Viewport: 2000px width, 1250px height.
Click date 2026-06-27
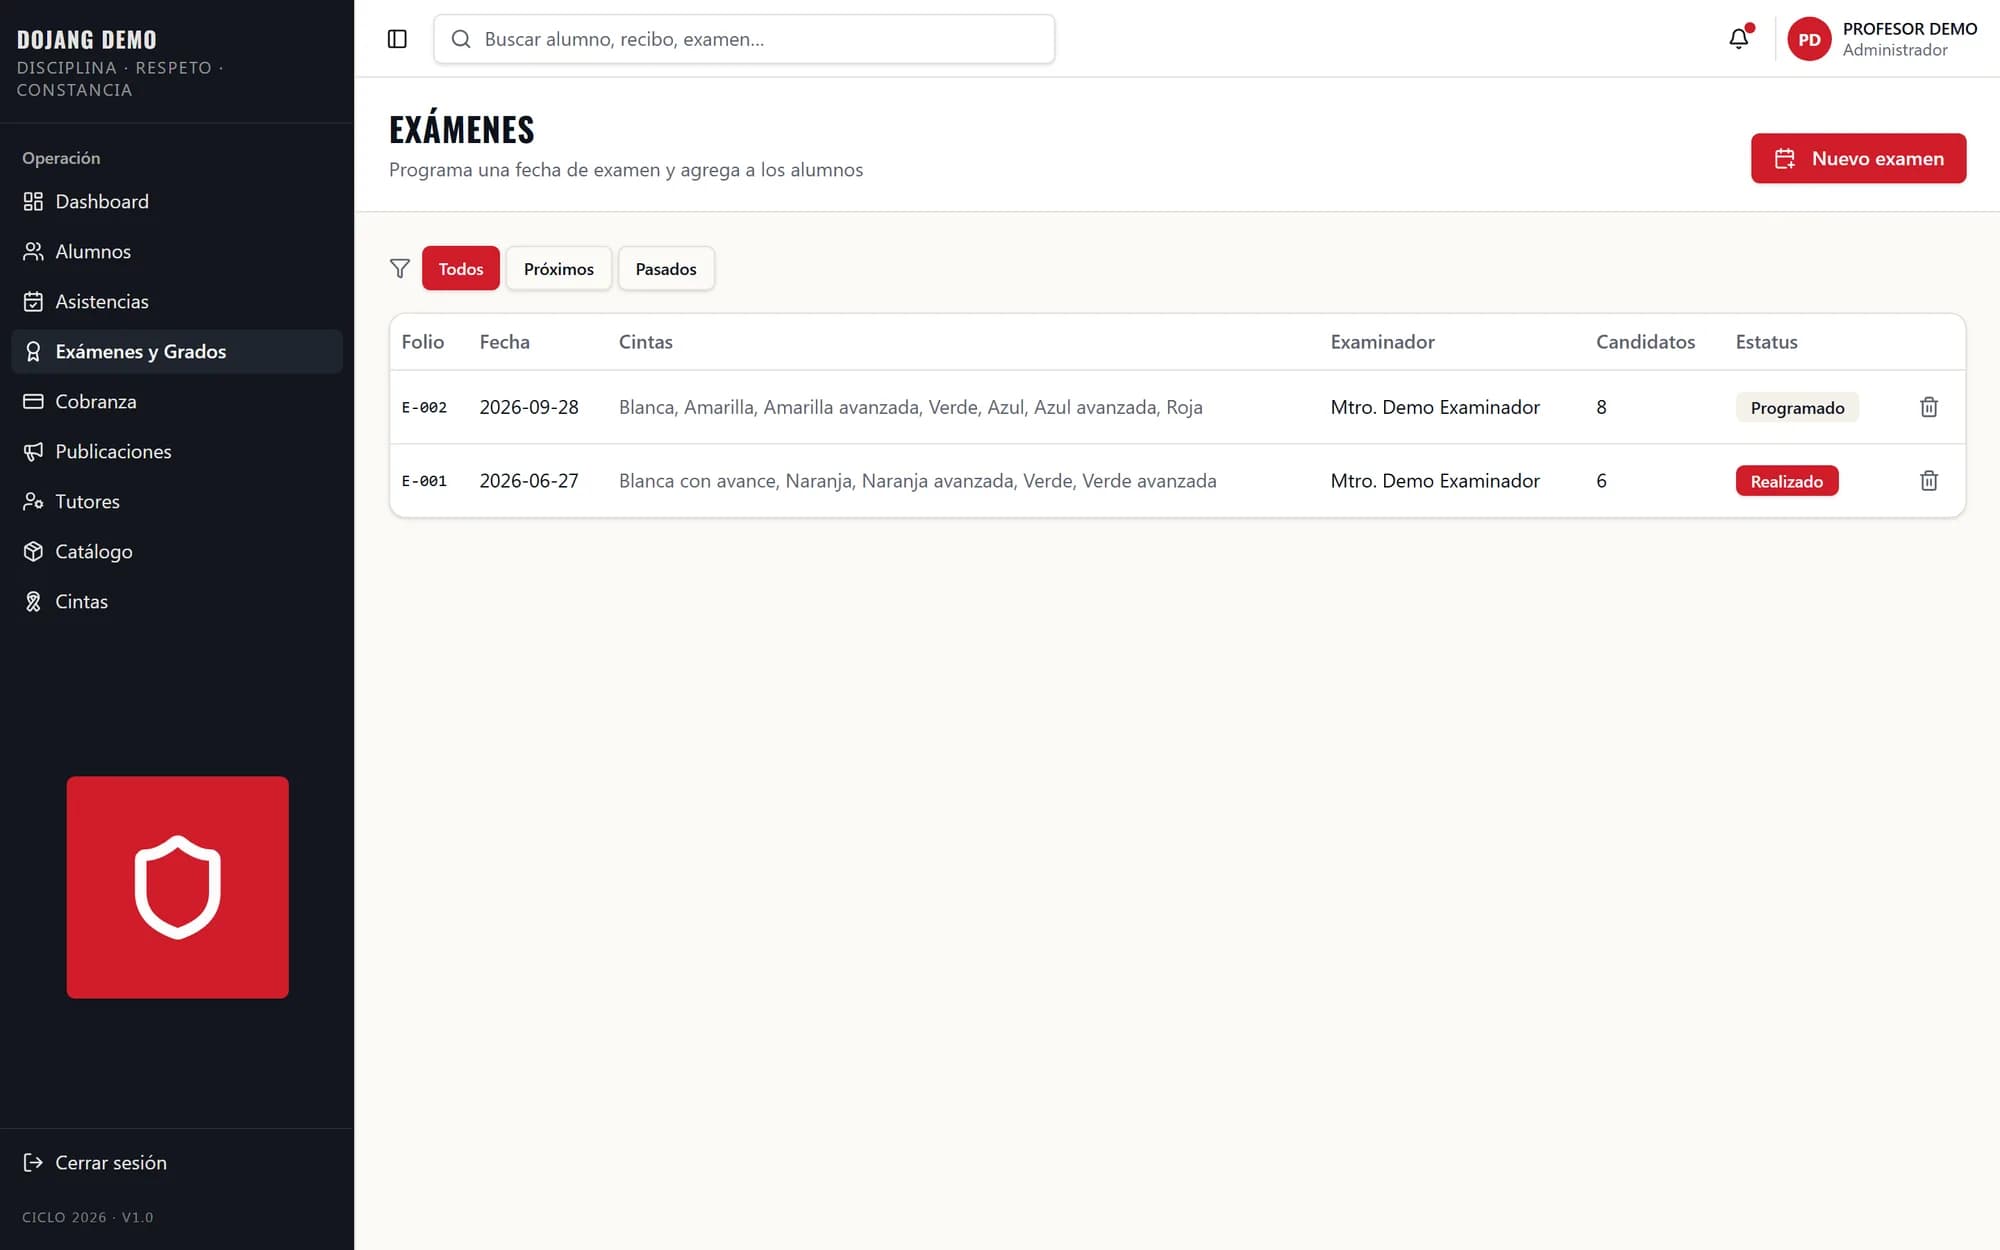click(x=529, y=481)
